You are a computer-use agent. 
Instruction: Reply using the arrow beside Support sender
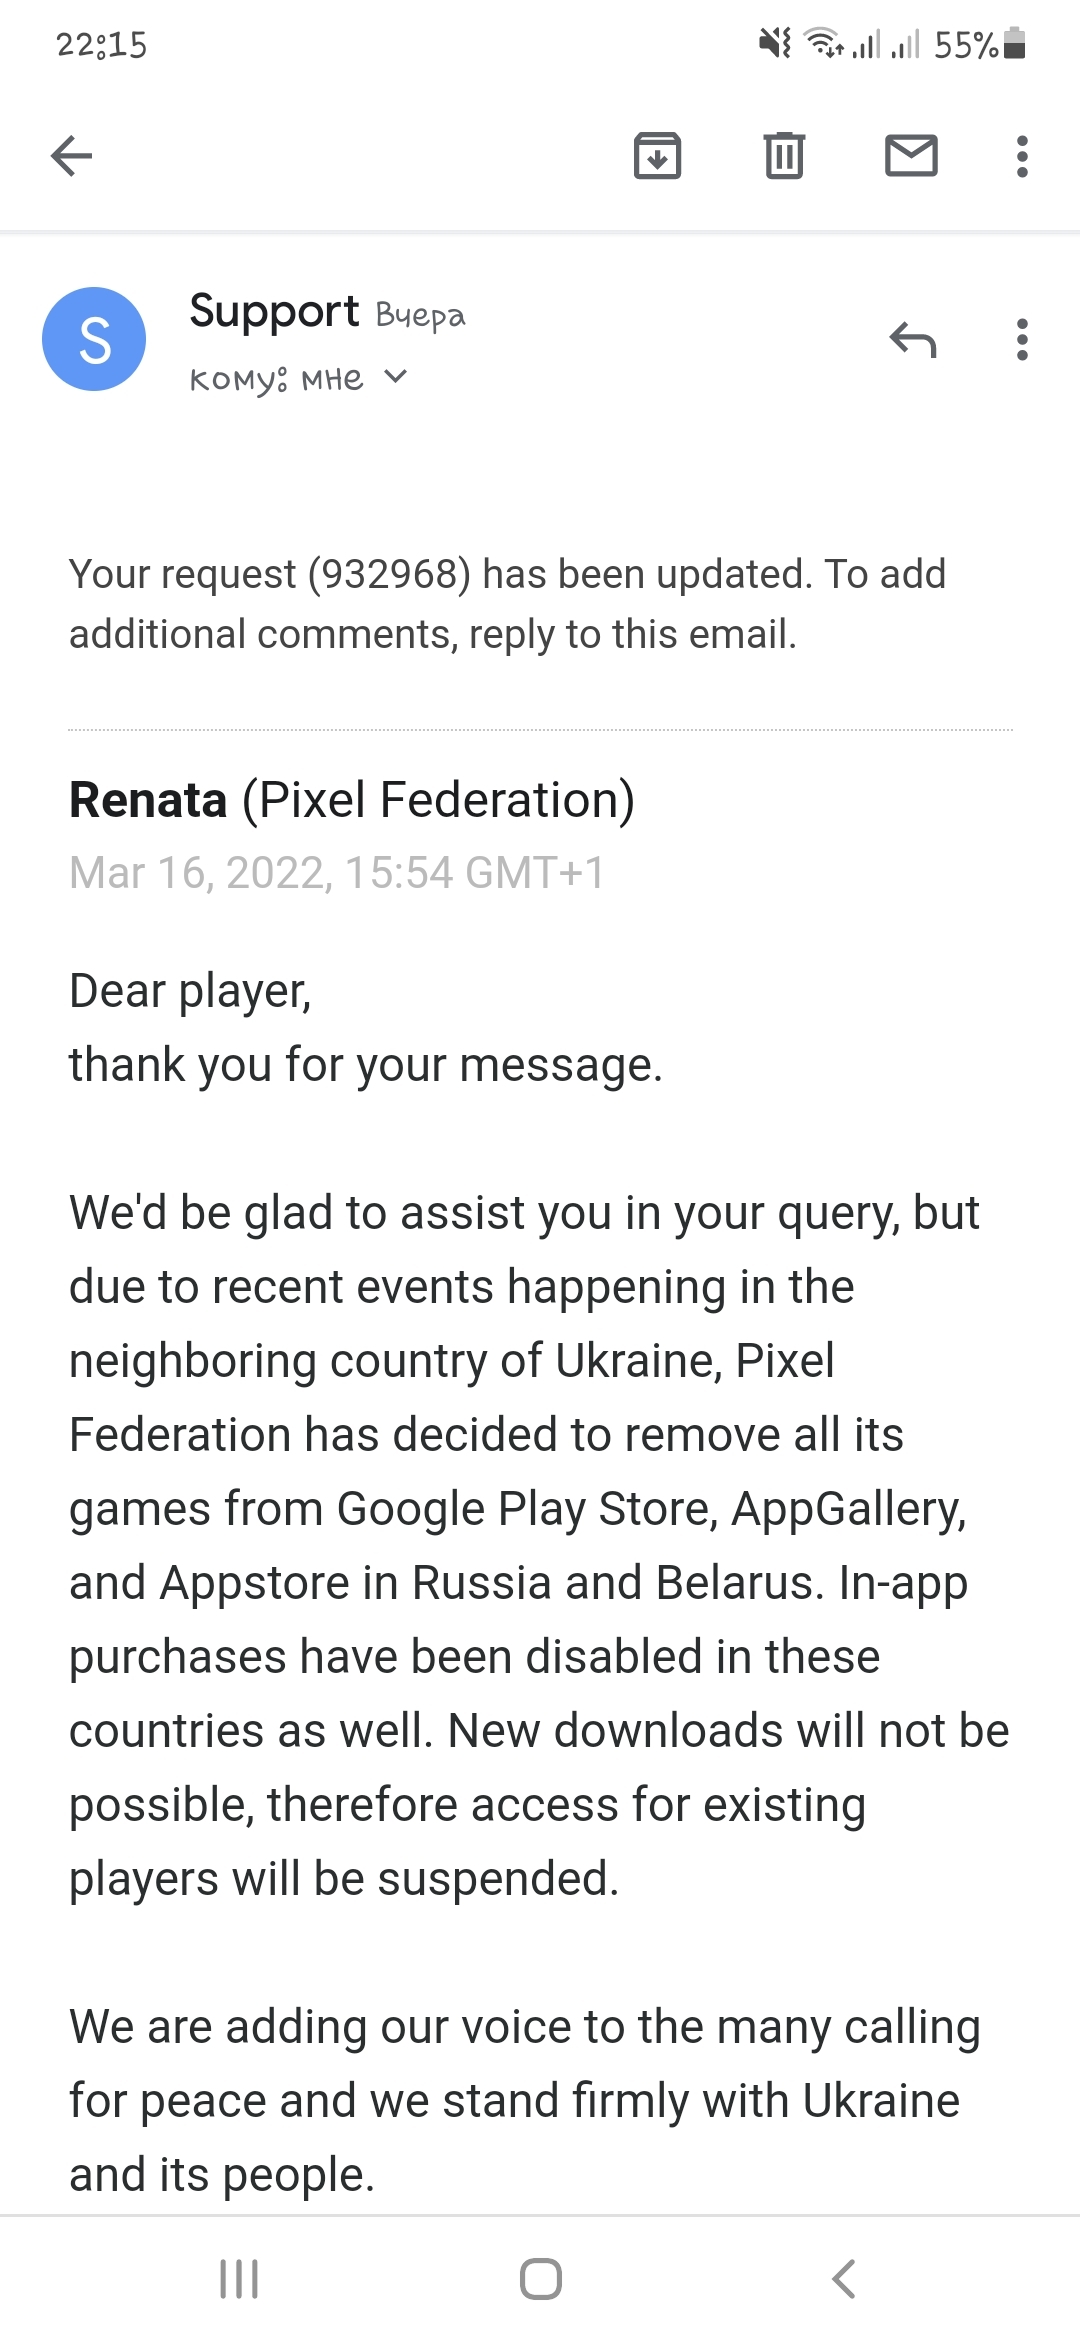[912, 340]
